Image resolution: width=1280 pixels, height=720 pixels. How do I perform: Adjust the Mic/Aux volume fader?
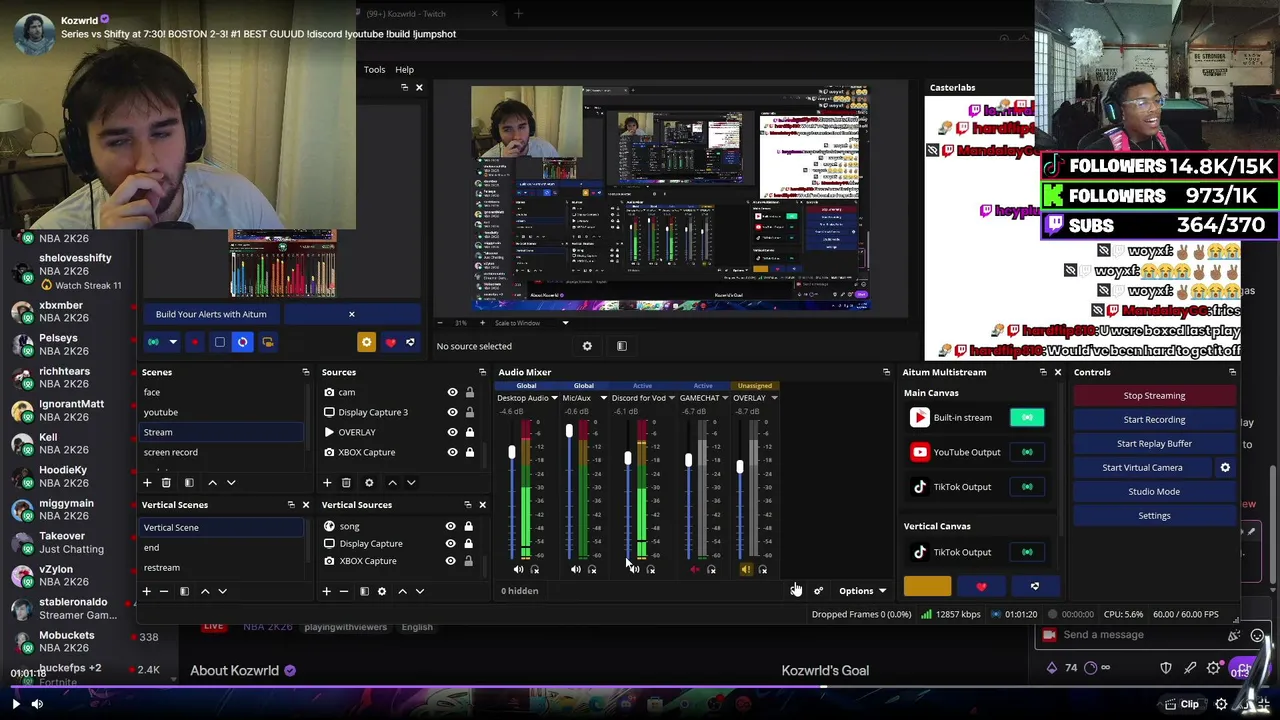[x=569, y=431]
